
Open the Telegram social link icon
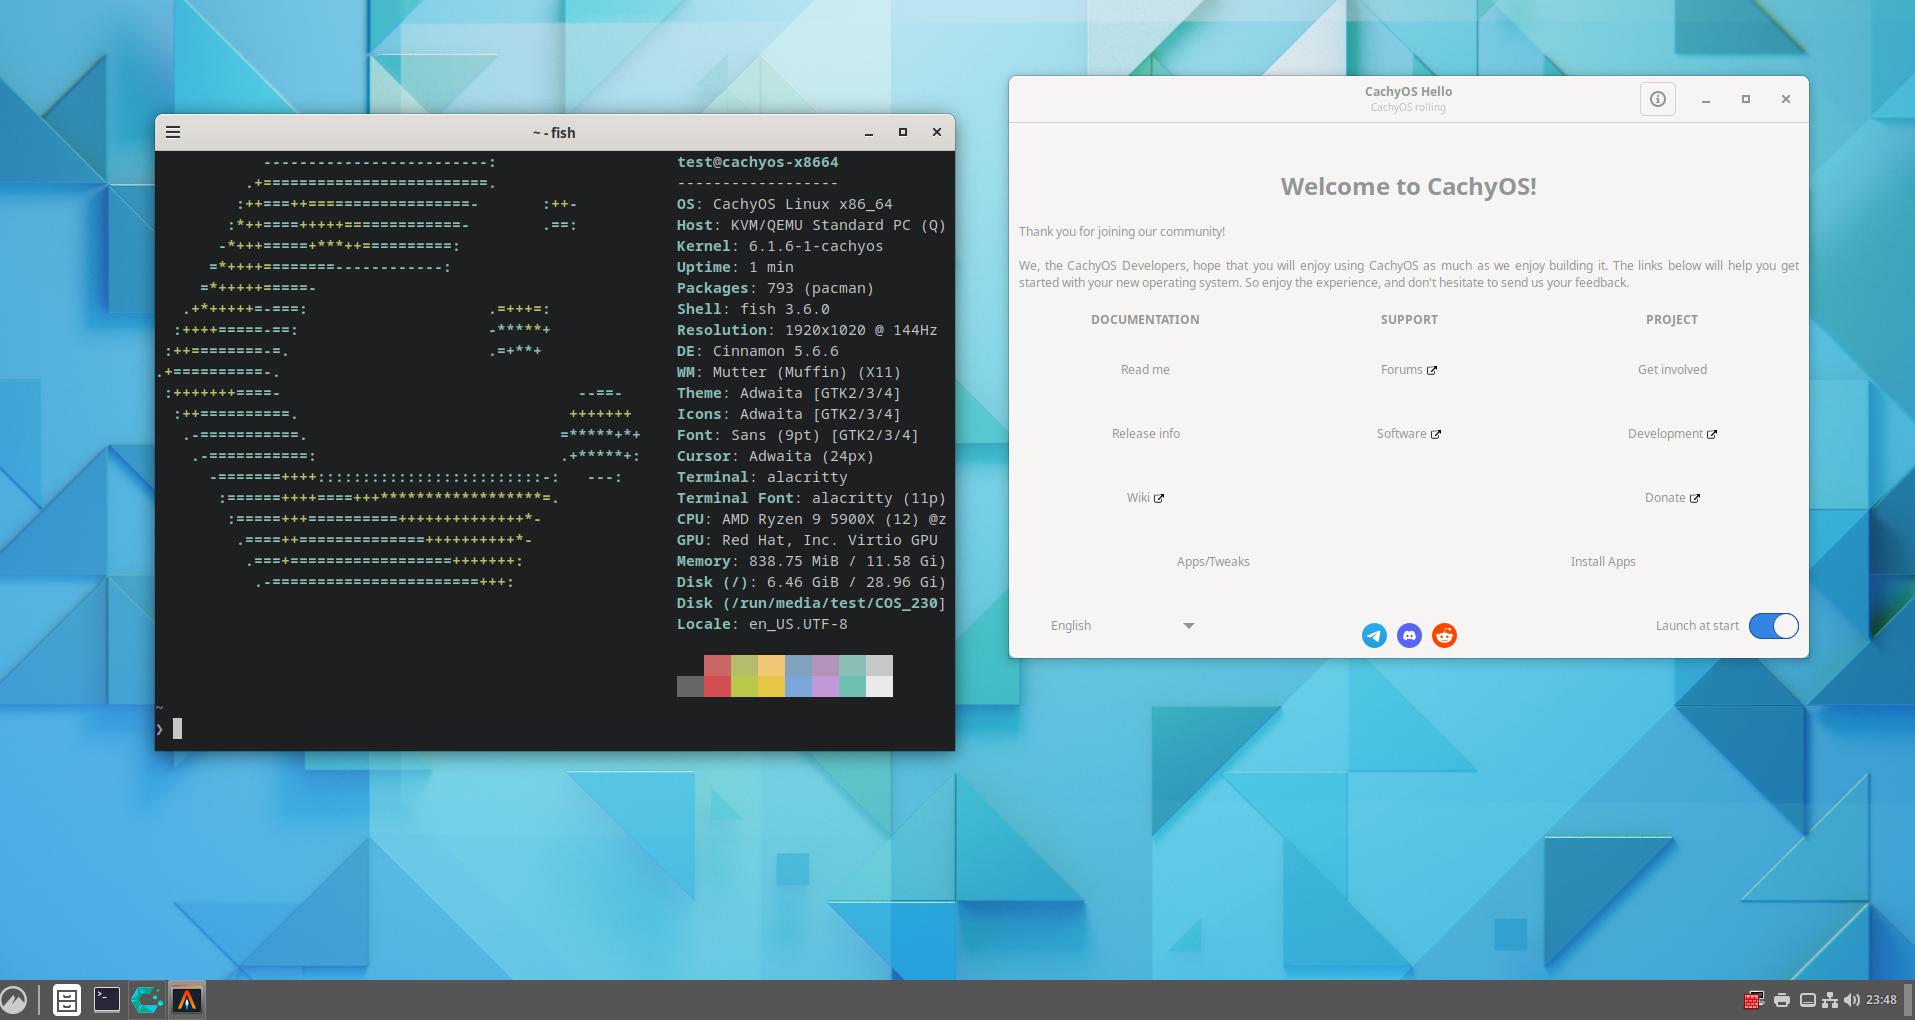coord(1374,635)
